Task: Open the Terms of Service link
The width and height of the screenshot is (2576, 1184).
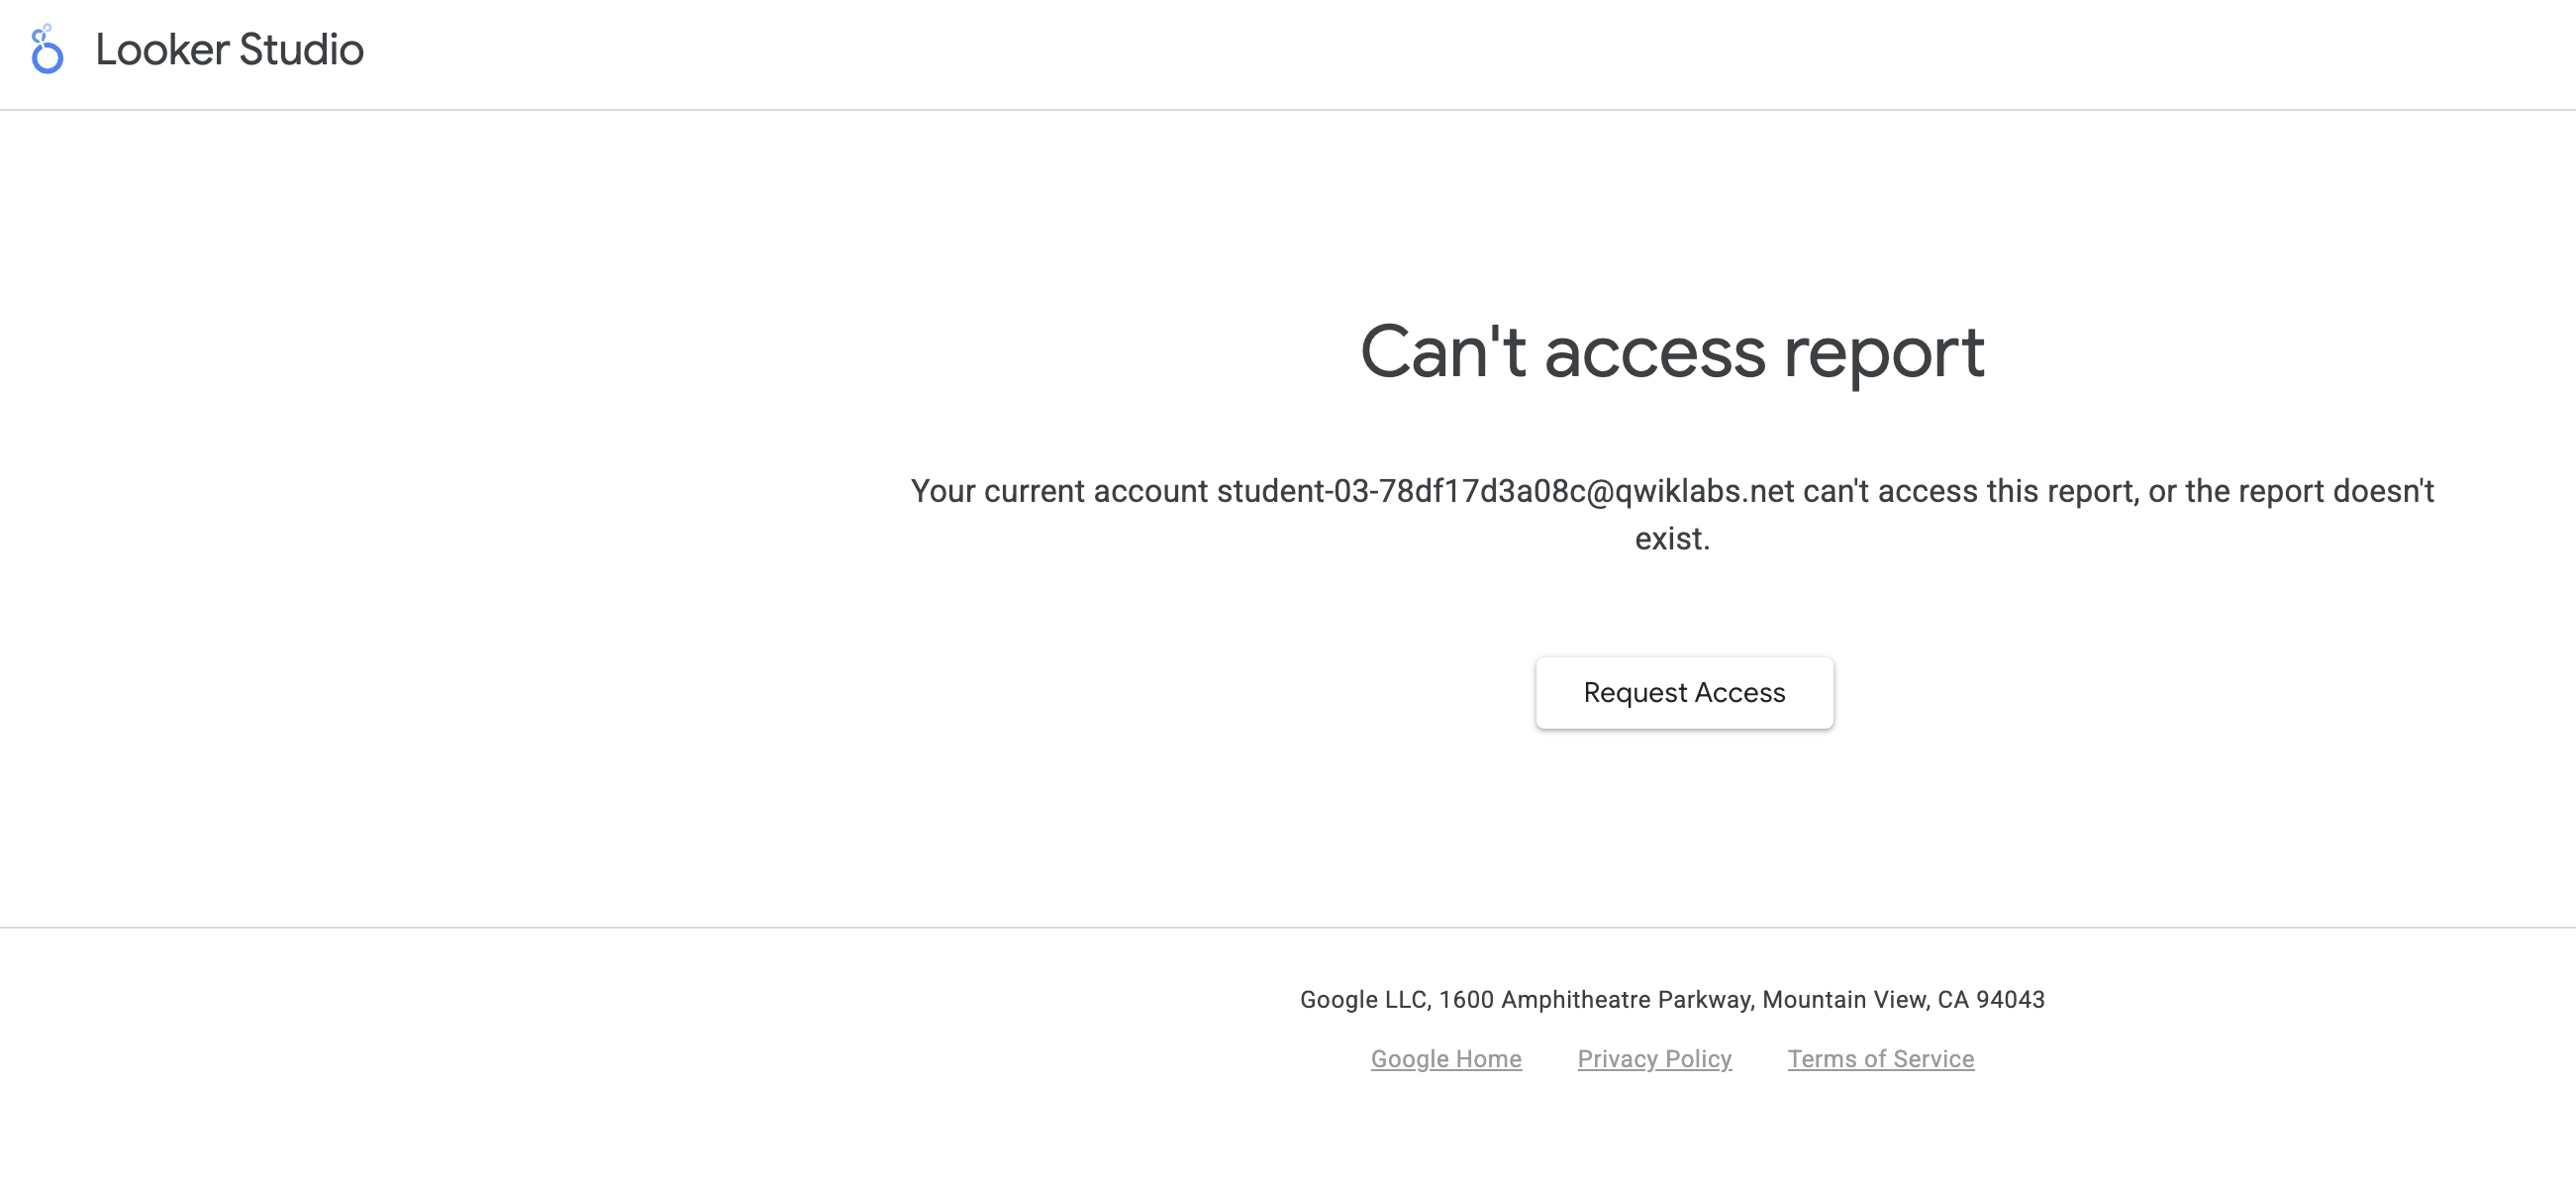Action: point(1881,1057)
